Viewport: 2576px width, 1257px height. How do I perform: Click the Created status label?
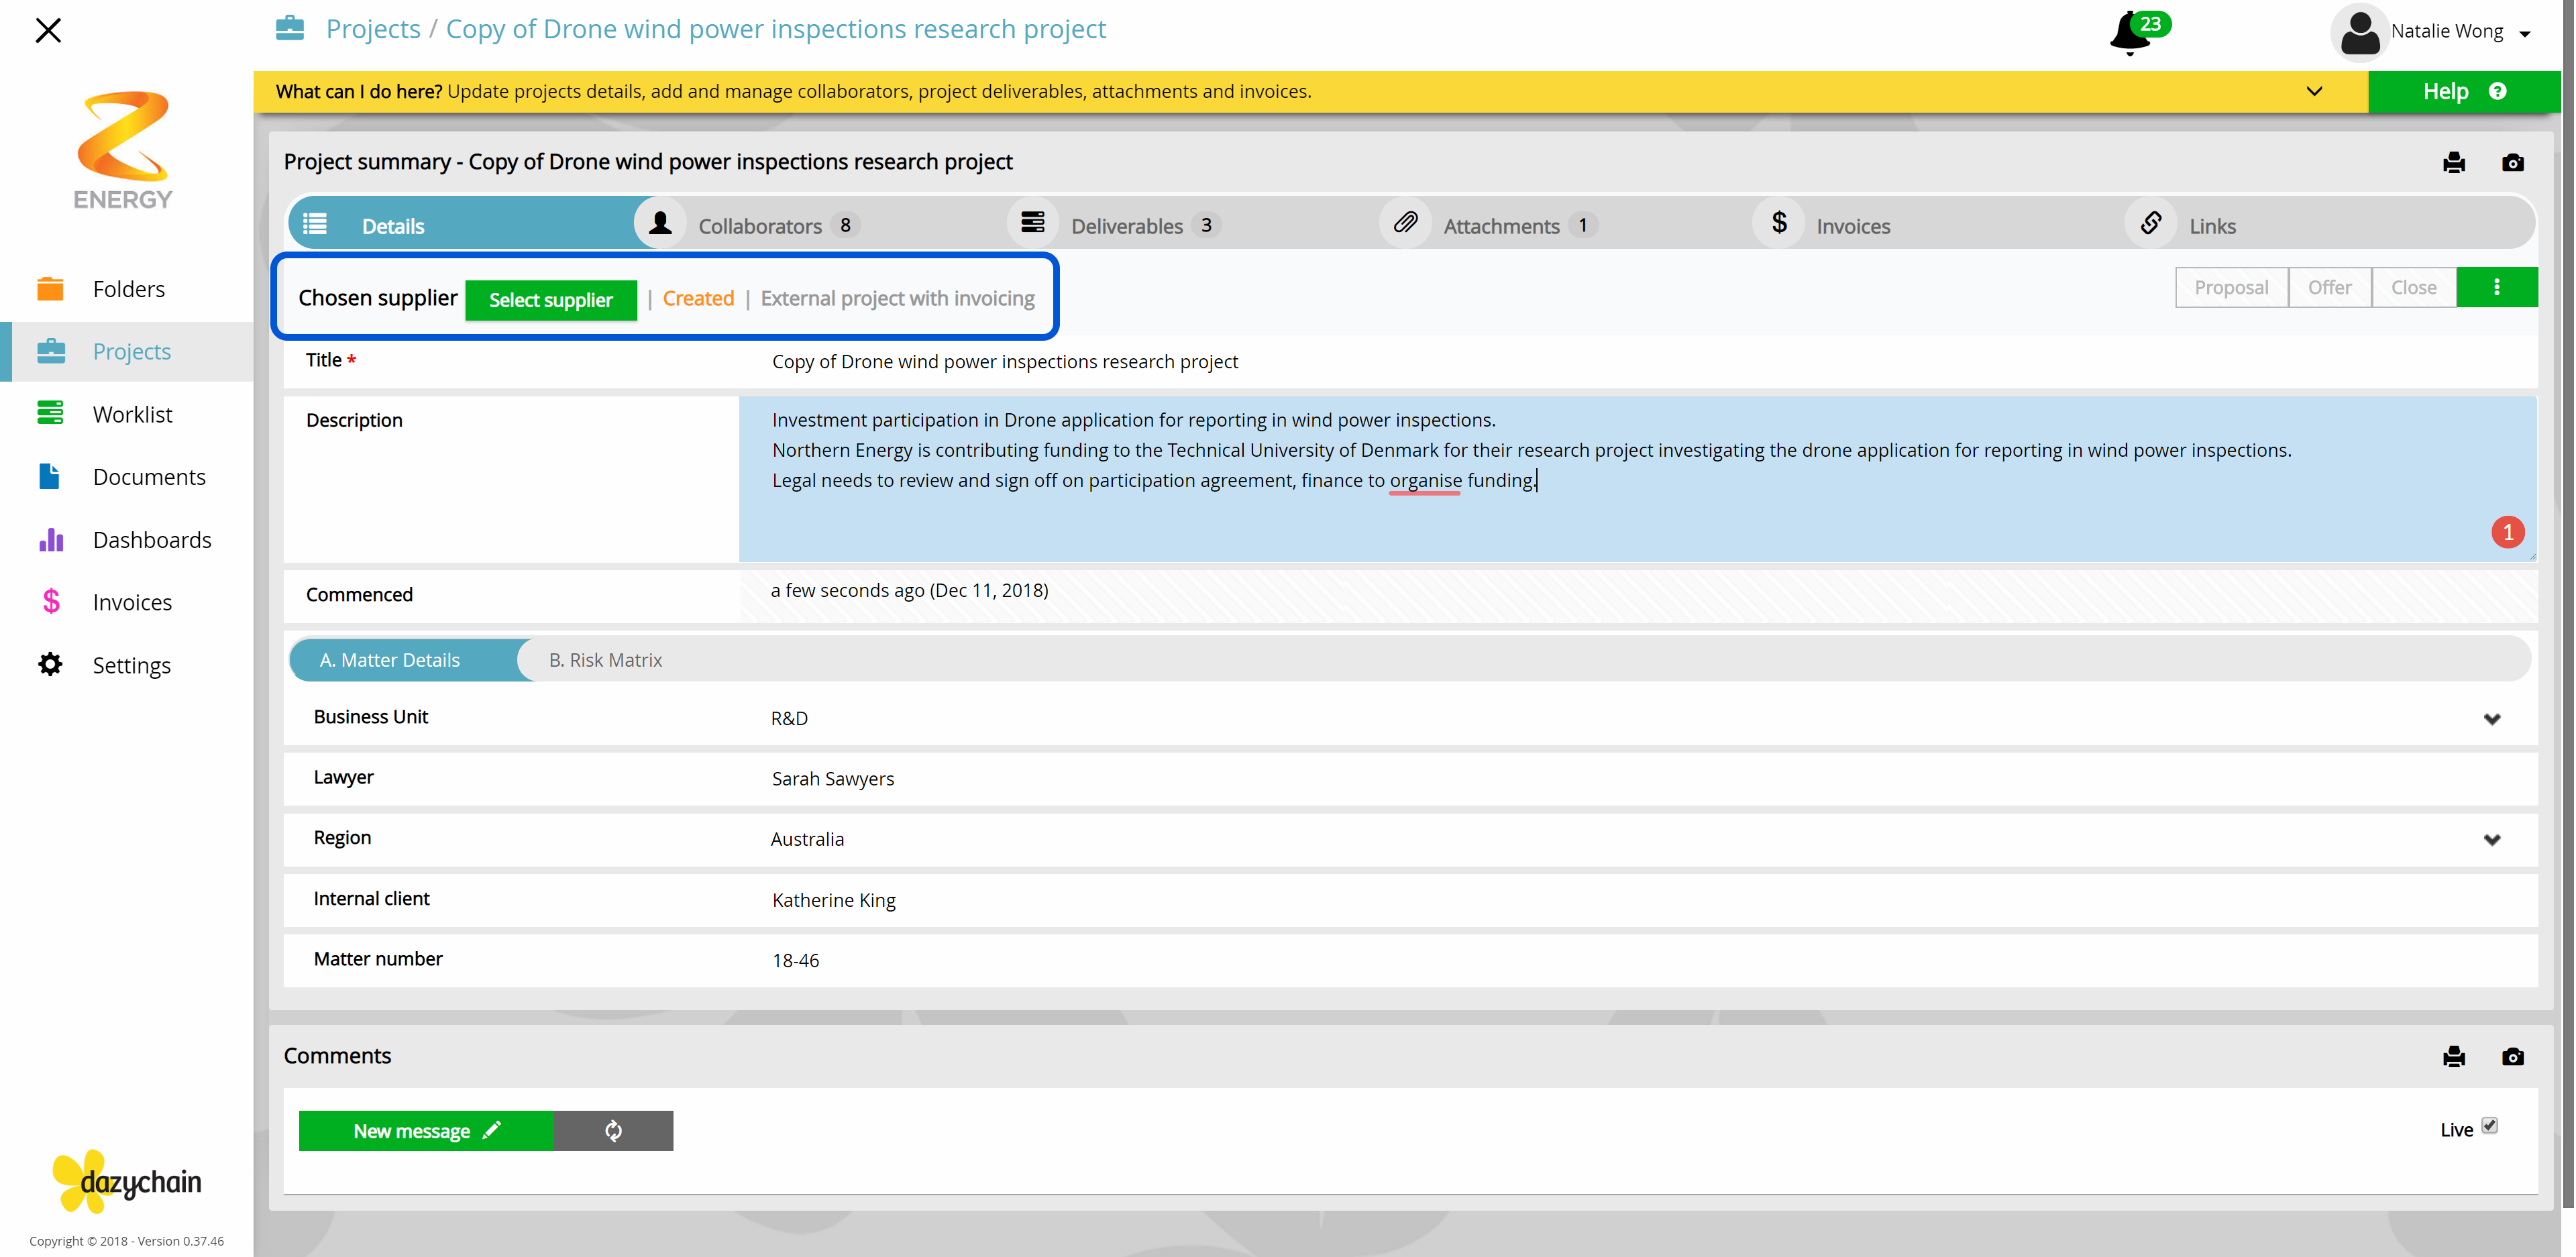coord(698,298)
